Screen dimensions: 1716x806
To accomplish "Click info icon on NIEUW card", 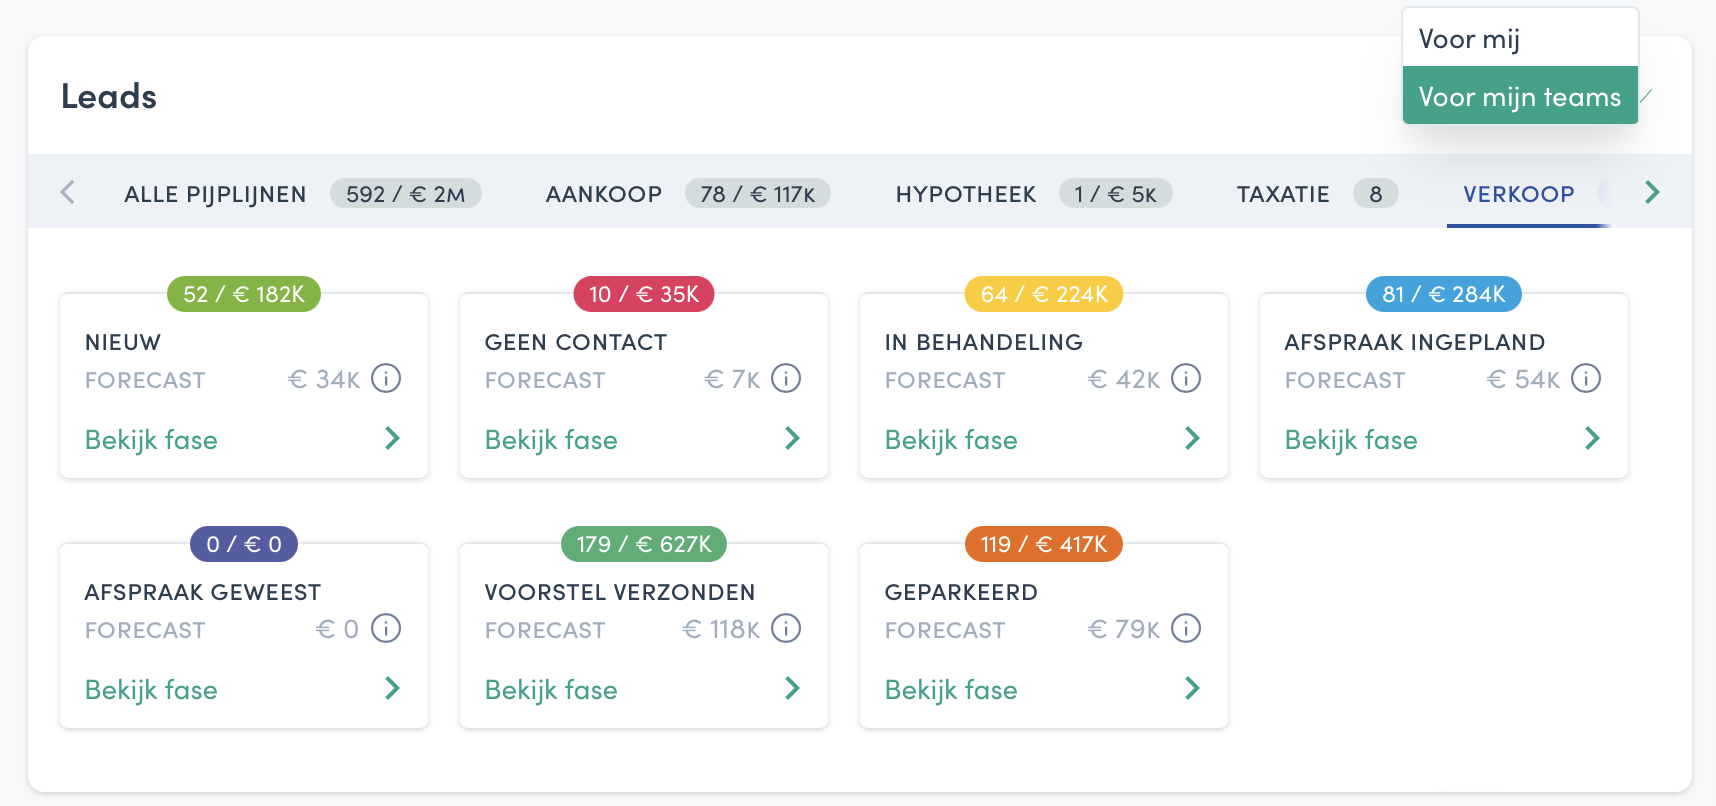I will [386, 379].
